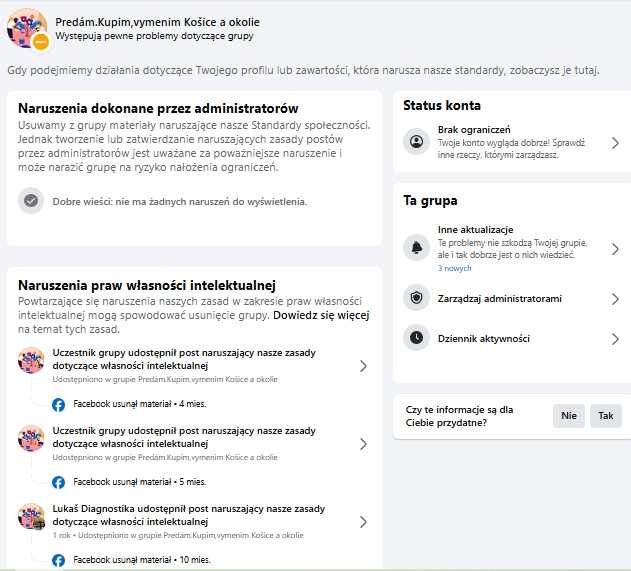Click the clock icon beside 'Dziennik aktywności'

[416, 339]
